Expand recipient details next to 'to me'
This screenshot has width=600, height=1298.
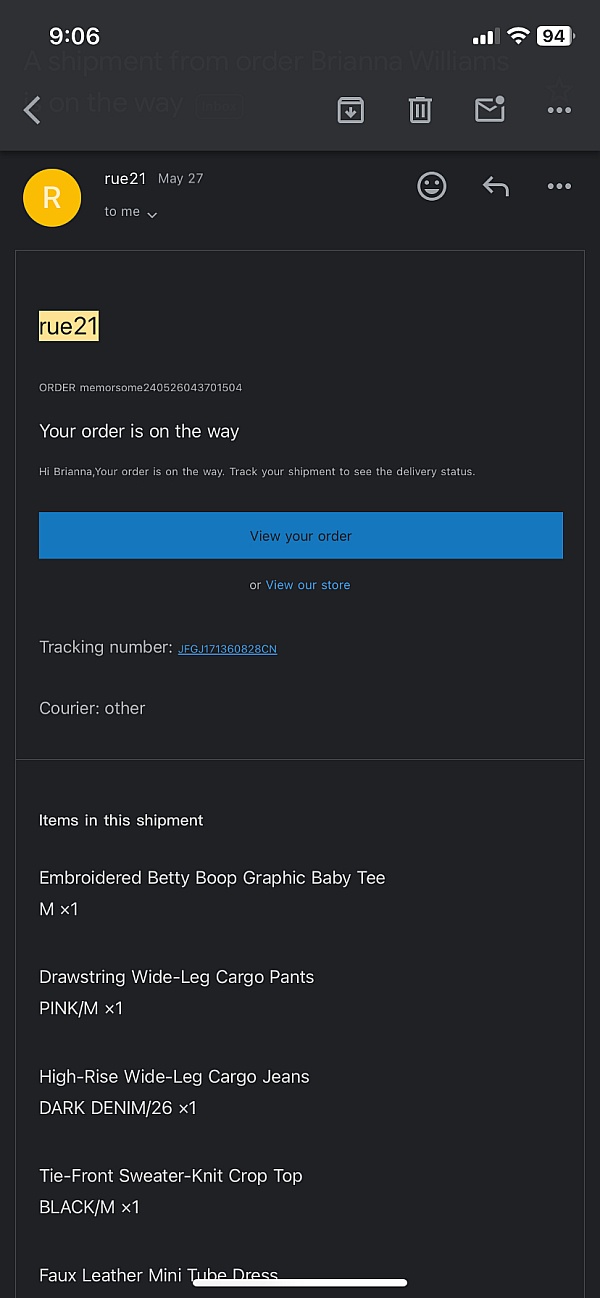pos(152,214)
